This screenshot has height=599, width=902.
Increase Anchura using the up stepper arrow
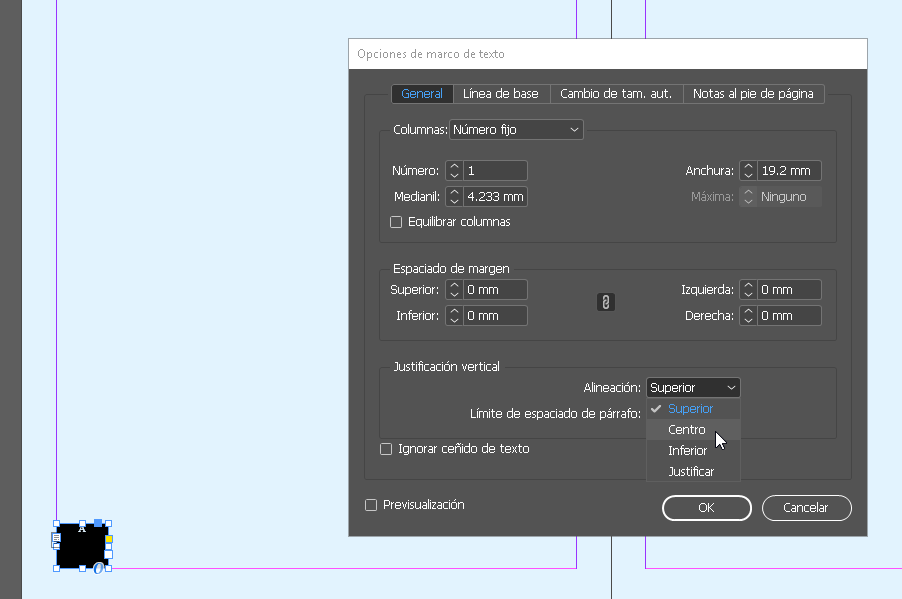point(748,166)
